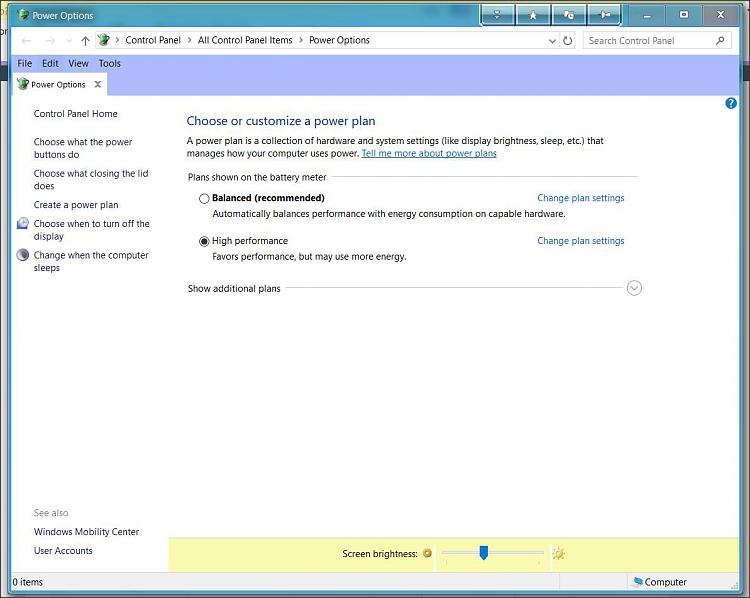This screenshot has height=598, width=750.
Task: Click the screen brightness slider handle
Action: (x=484, y=553)
